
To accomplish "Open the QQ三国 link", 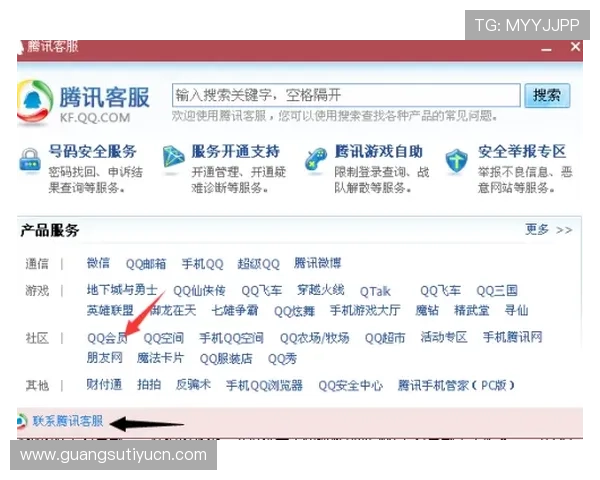I will coord(497,291).
